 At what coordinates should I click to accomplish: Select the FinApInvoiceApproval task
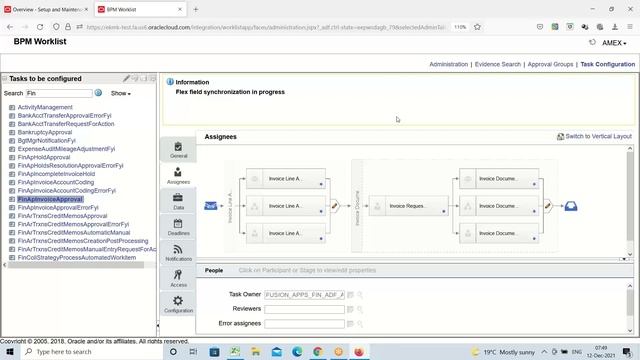(x=50, y=199)
